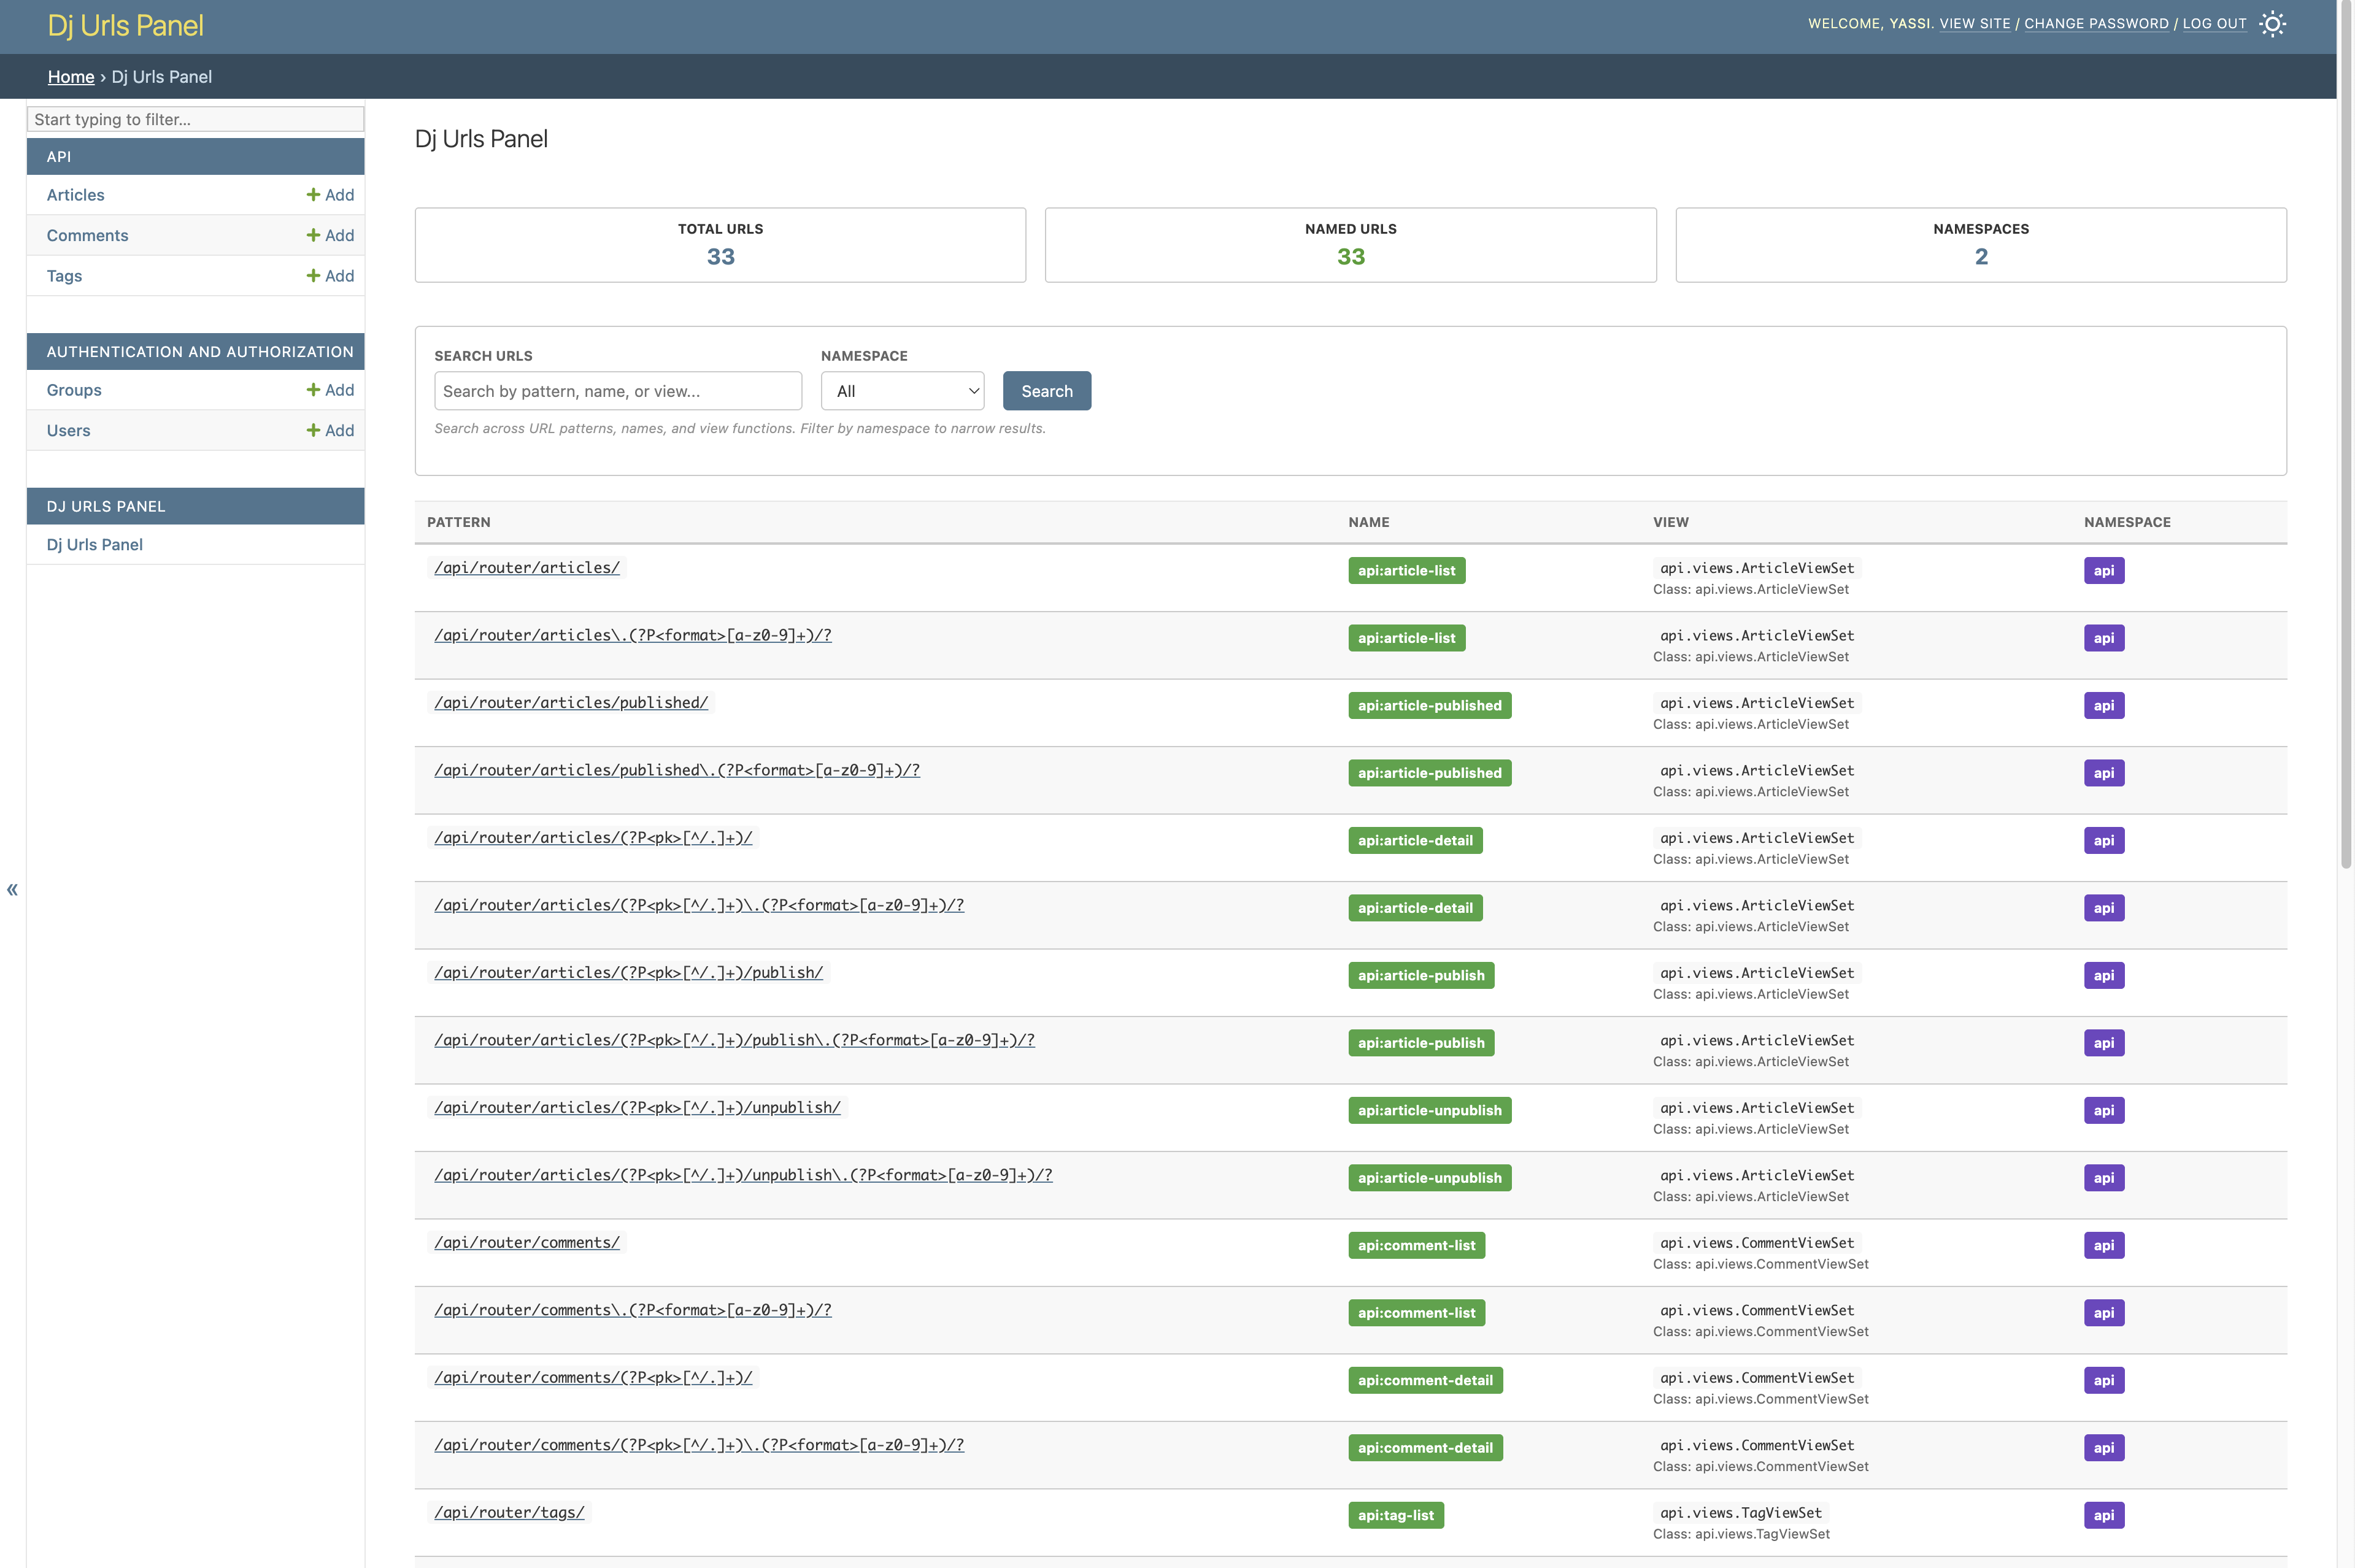Toggle the theme using the sun icon
This screenshot has height=1568, width=2355.
2272,23
